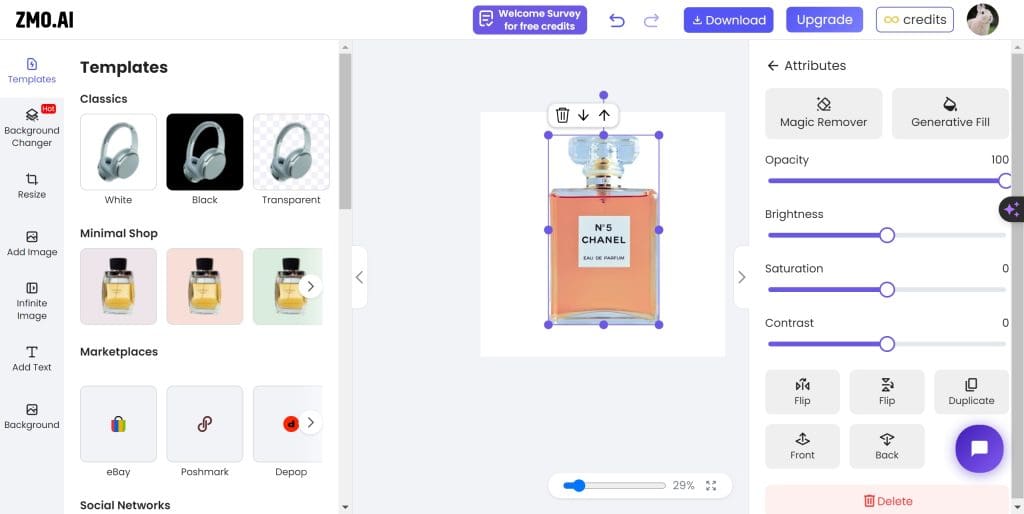Collapse the left Templates panel

point(359,277)
